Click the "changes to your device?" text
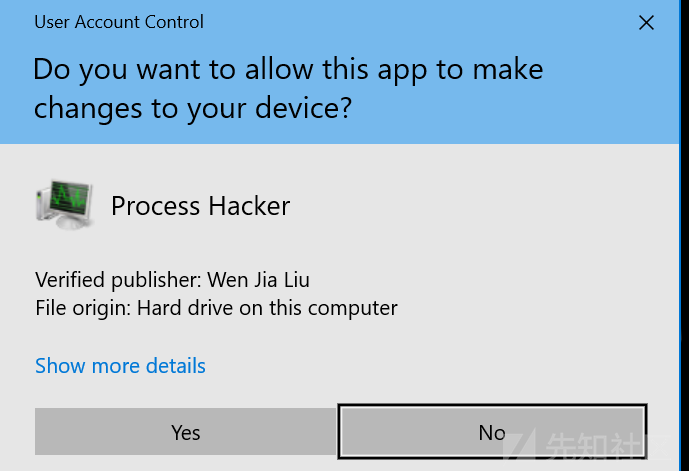Viewport: 689px width, 471px height. (193, 109)
